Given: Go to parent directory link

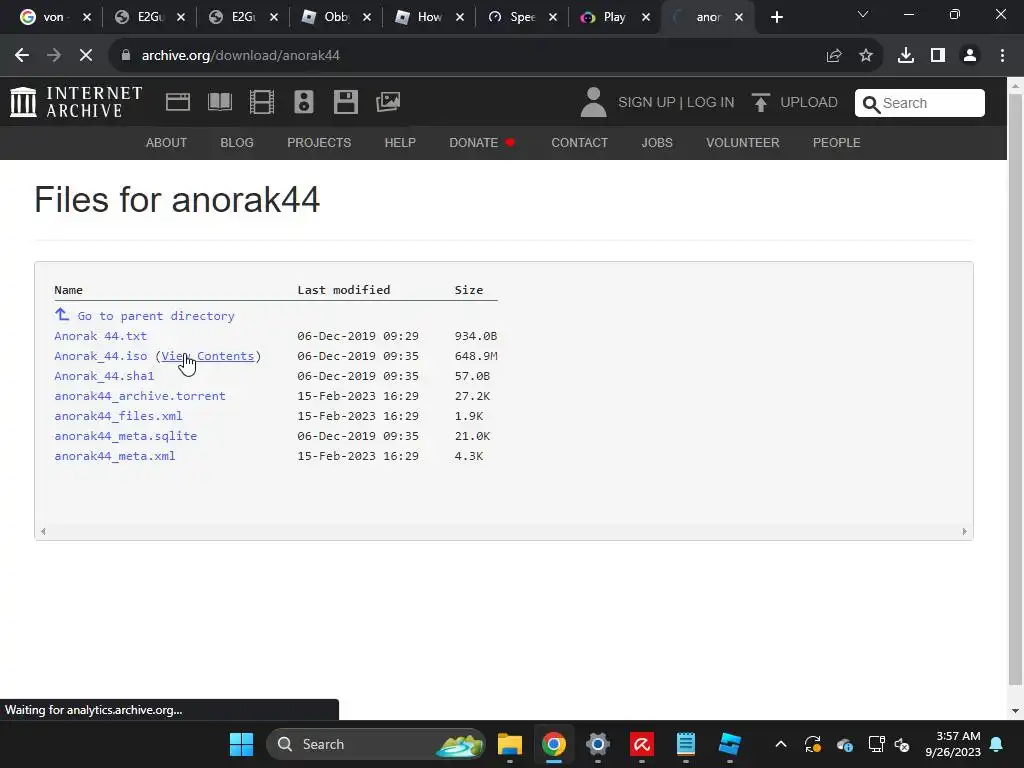Looking at the screenshot, I should coord(144,315).
